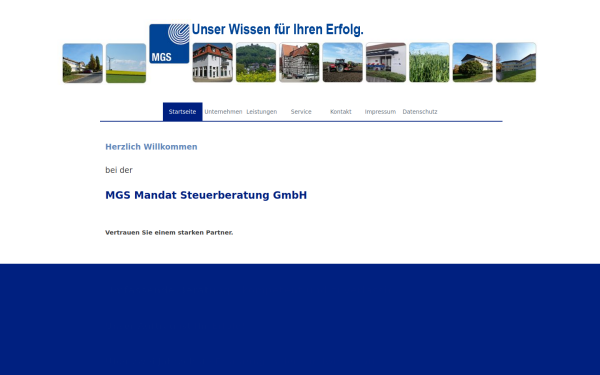Image resolution: width=600 pixels, height=375 pixels.
Task: Select Service in the navigation bar
Action: pyautogui.click(x=301, y=112)
